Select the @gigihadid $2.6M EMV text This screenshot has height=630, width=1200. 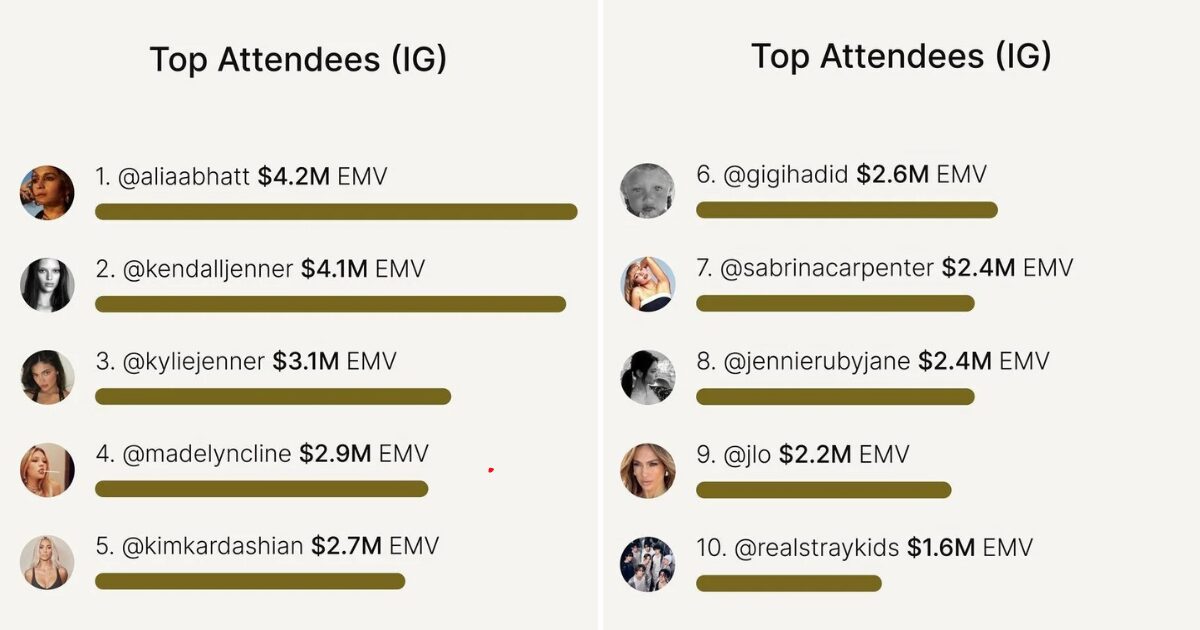841,175
